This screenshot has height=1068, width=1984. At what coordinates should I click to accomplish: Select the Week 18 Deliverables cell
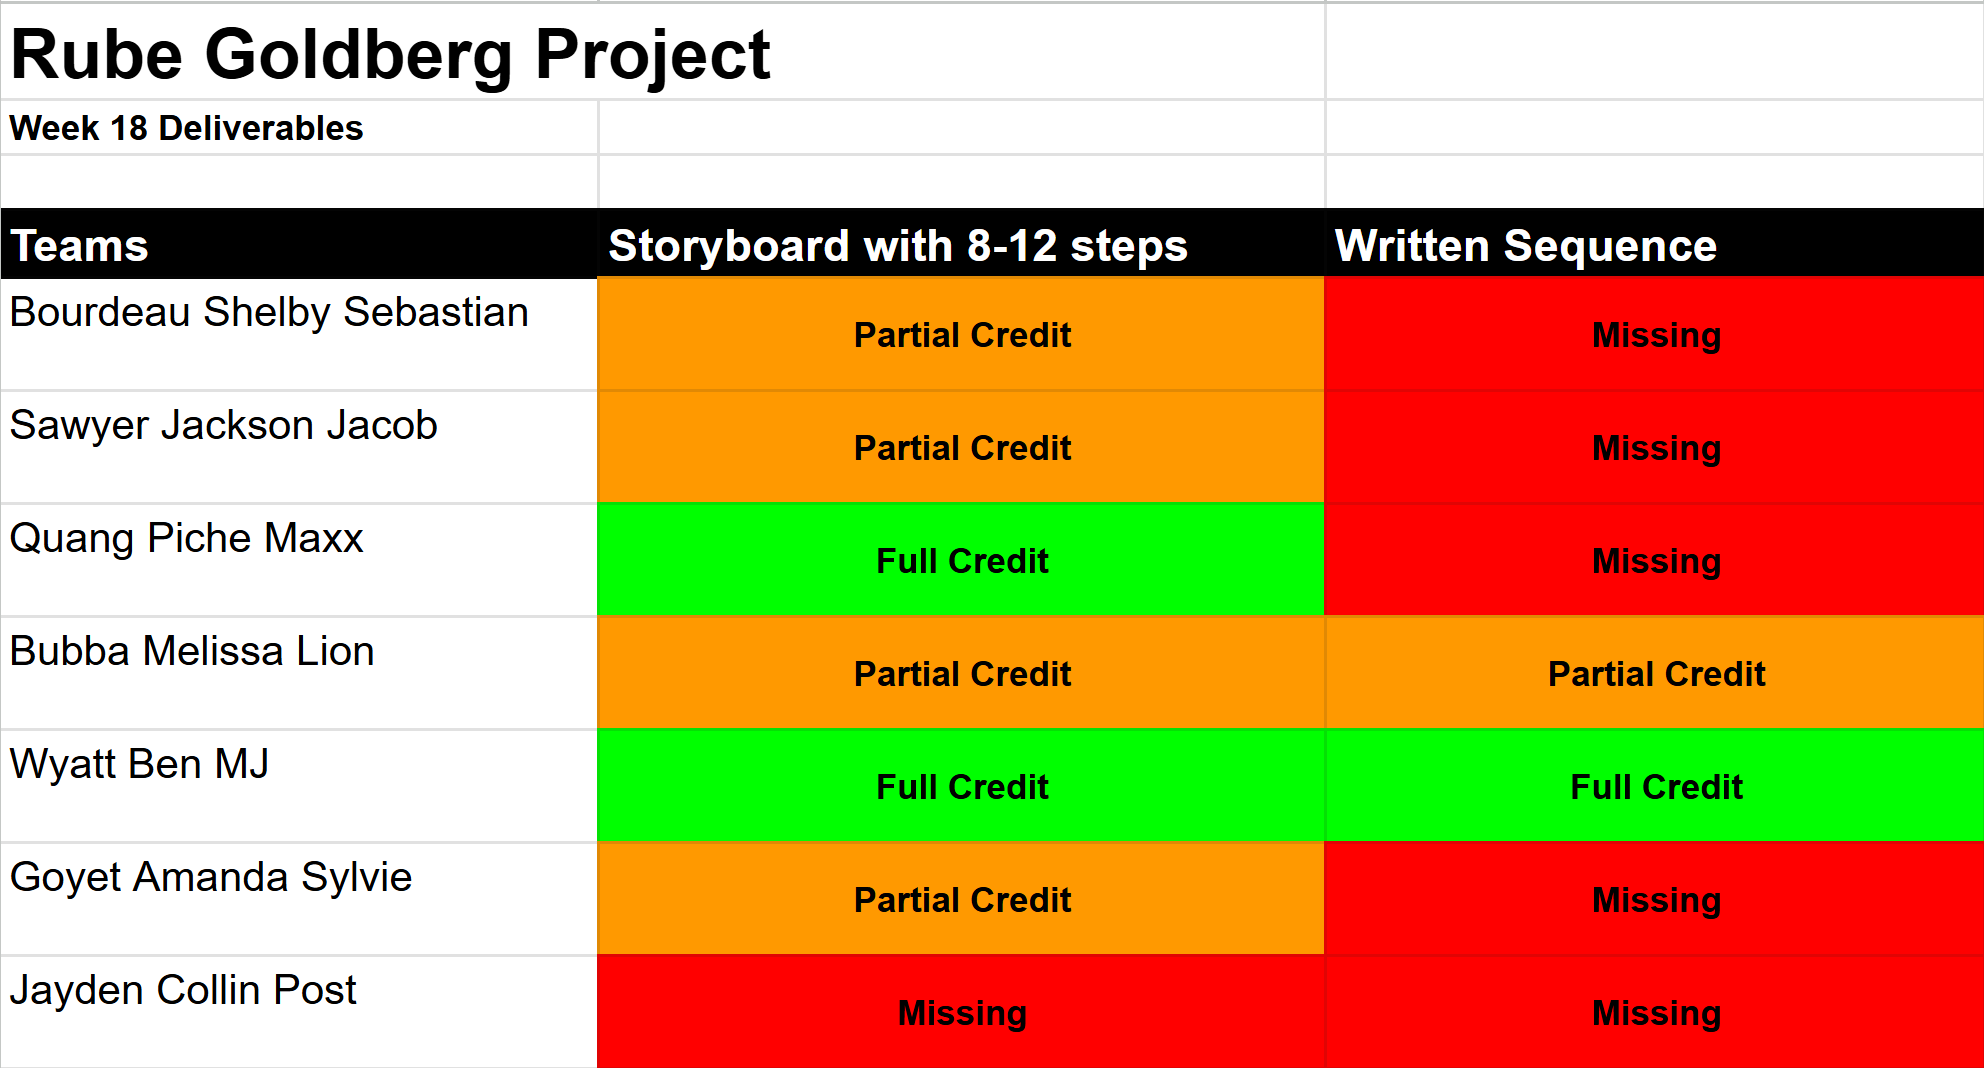[x=187, y=128]
